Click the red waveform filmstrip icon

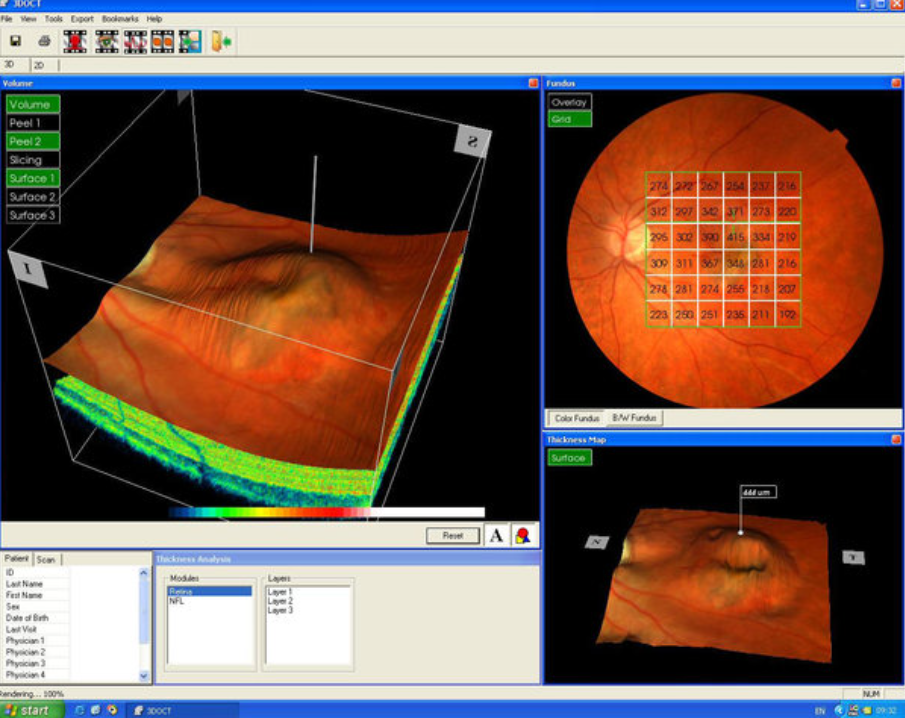pyautogui.click(x=135, y=42)
